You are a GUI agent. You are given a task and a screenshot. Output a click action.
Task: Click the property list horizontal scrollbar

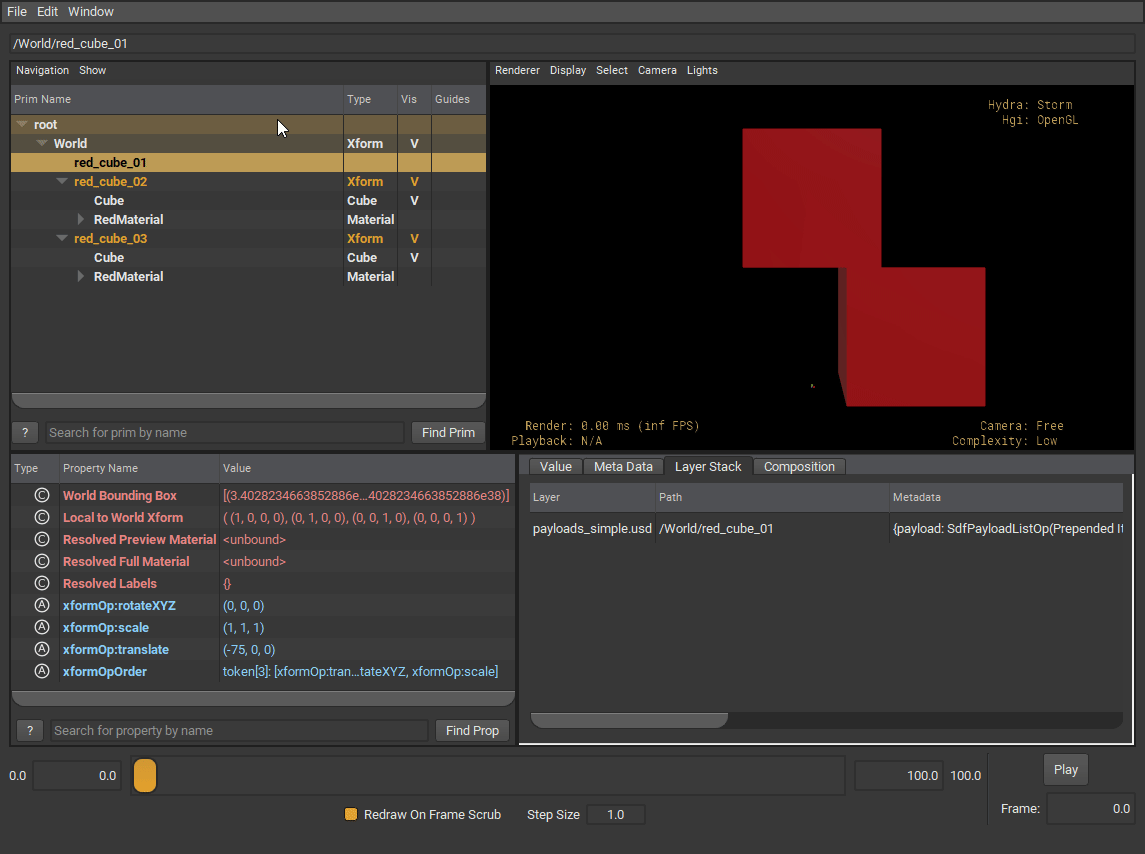(263, 698)
